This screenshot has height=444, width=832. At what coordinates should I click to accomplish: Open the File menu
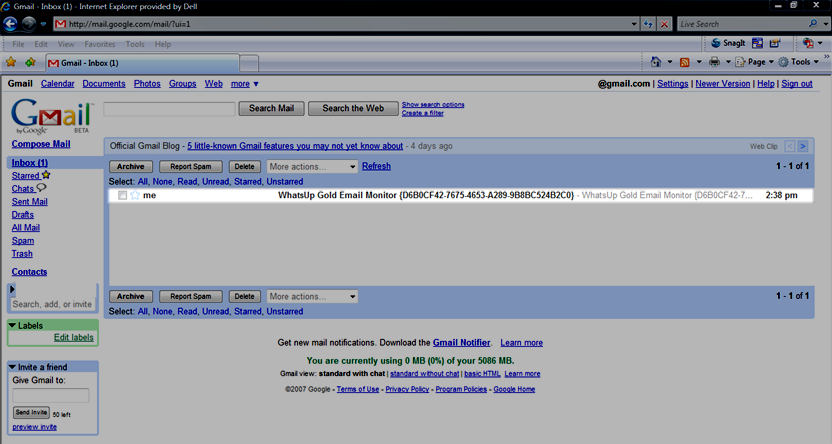pyautogui.click(x=18, y=44)
